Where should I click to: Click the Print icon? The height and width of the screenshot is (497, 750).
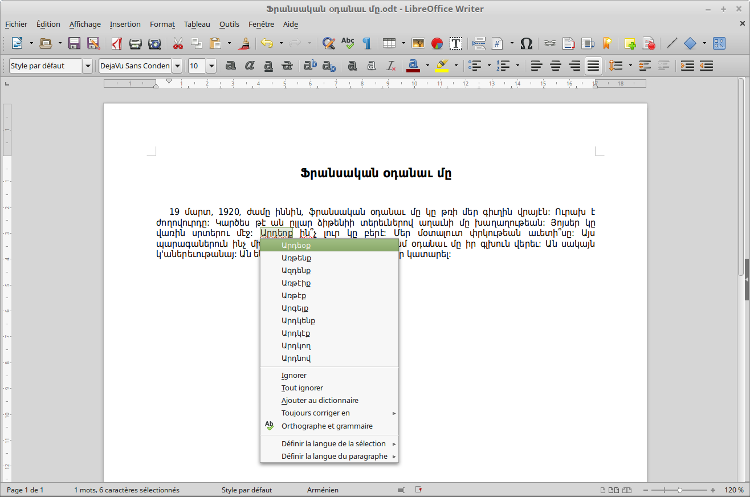point(135,44)
